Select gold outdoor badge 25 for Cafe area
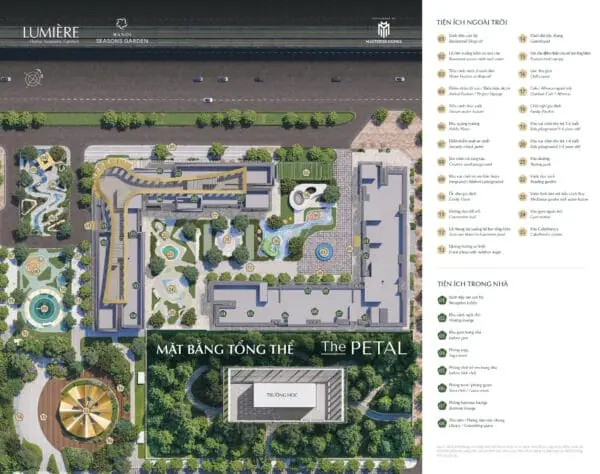 [523, 232]
